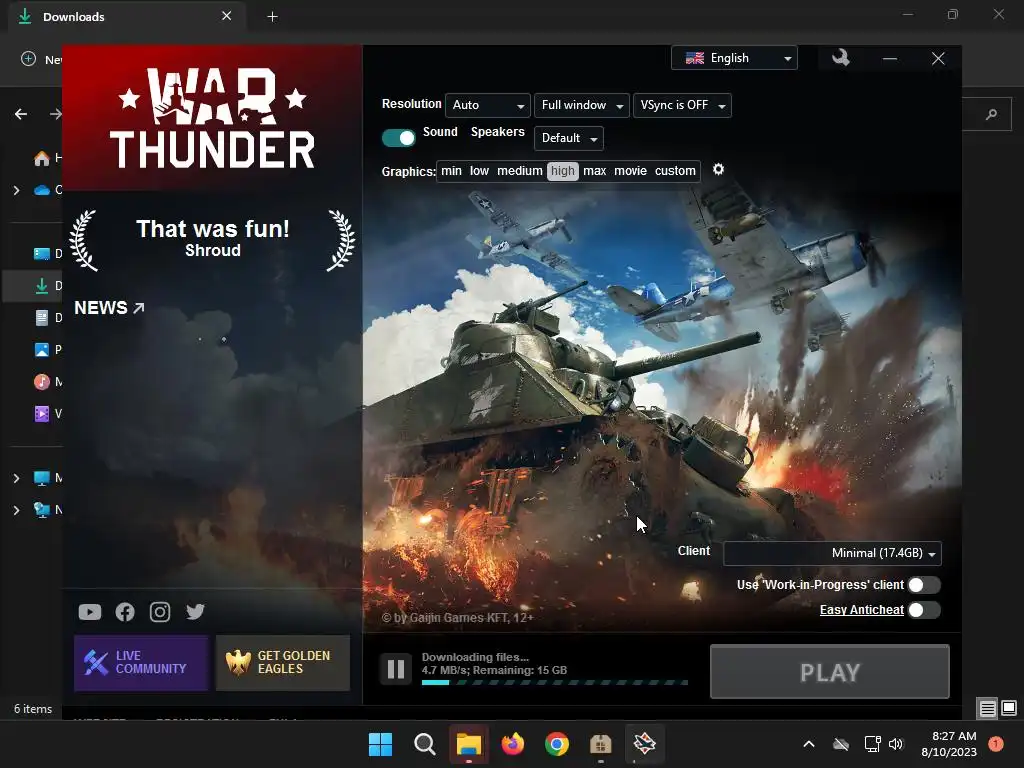The image size is (1024, 768).
Task: Open the NEWS link
Action: pyautogui.click(x=109, y=308)
